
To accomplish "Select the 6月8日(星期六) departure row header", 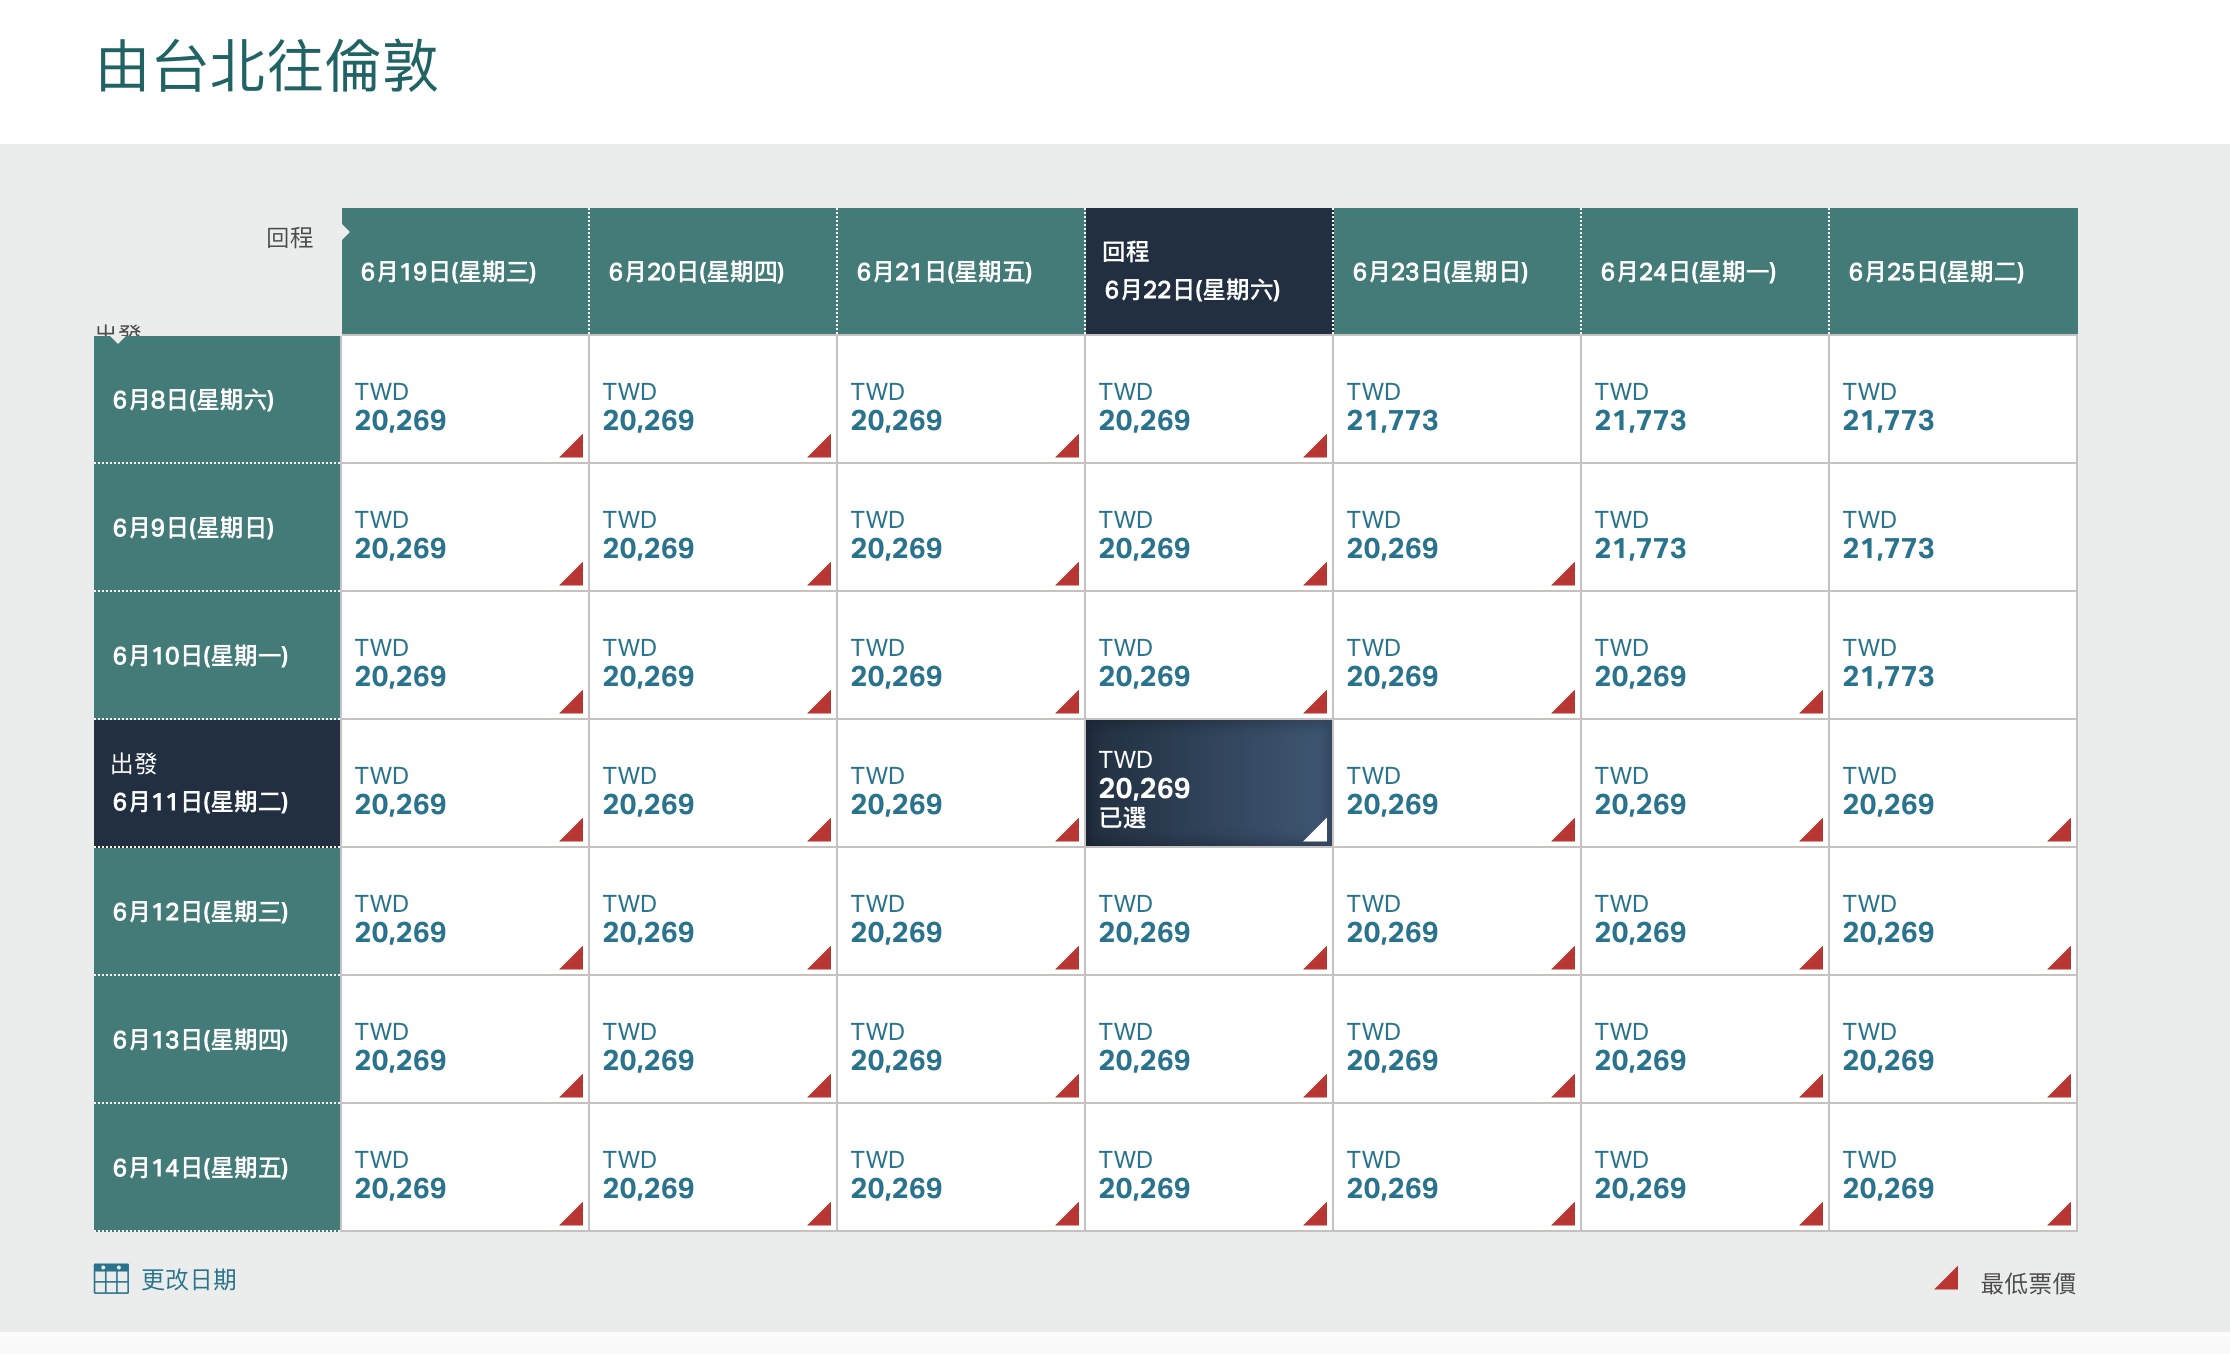I will click(x=216, y=400).
